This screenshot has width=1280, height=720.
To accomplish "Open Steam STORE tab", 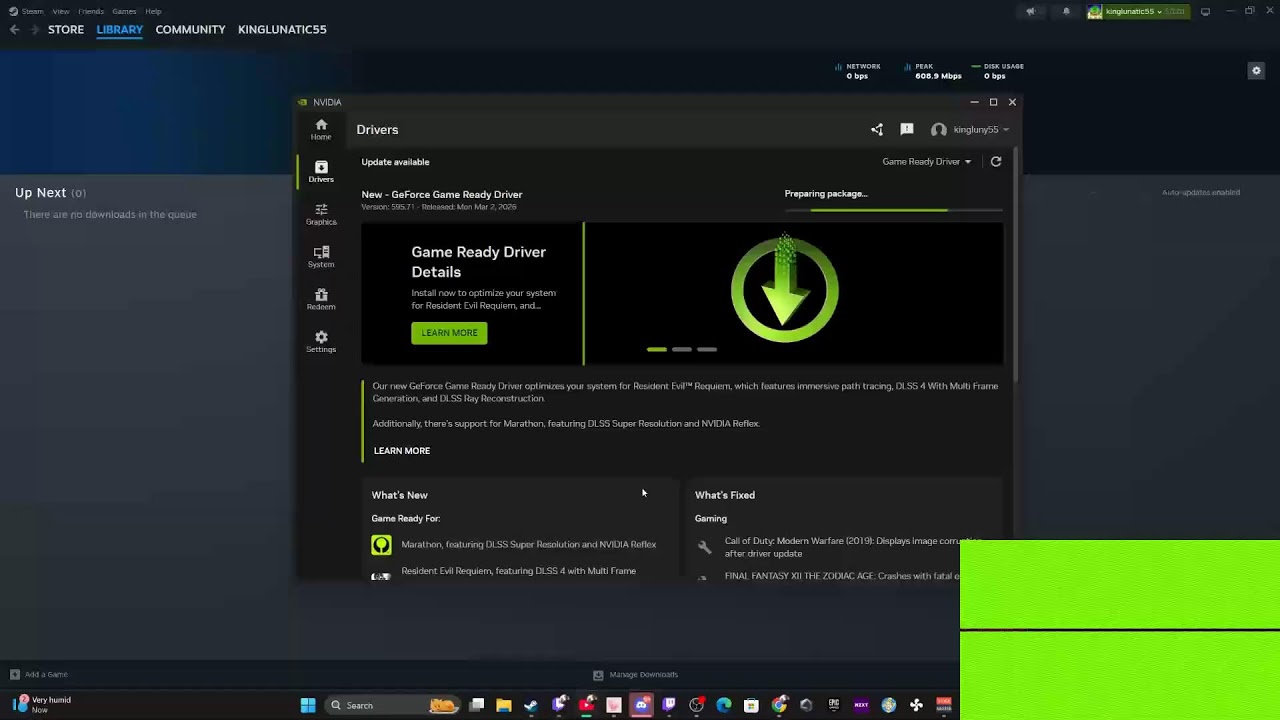I will pos(66,29).
